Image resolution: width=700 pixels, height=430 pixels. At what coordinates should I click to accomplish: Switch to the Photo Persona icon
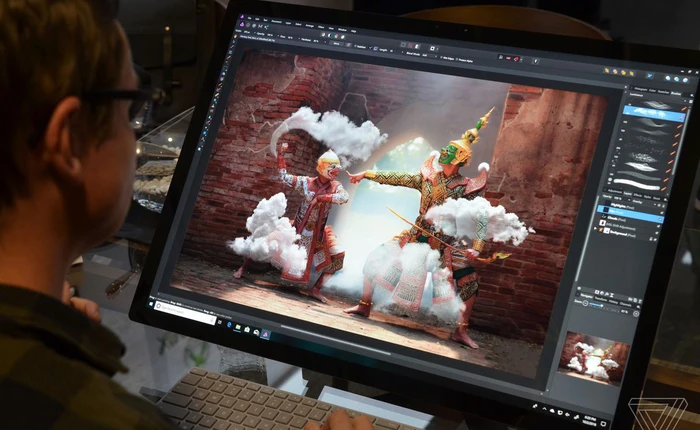point(242,24)
